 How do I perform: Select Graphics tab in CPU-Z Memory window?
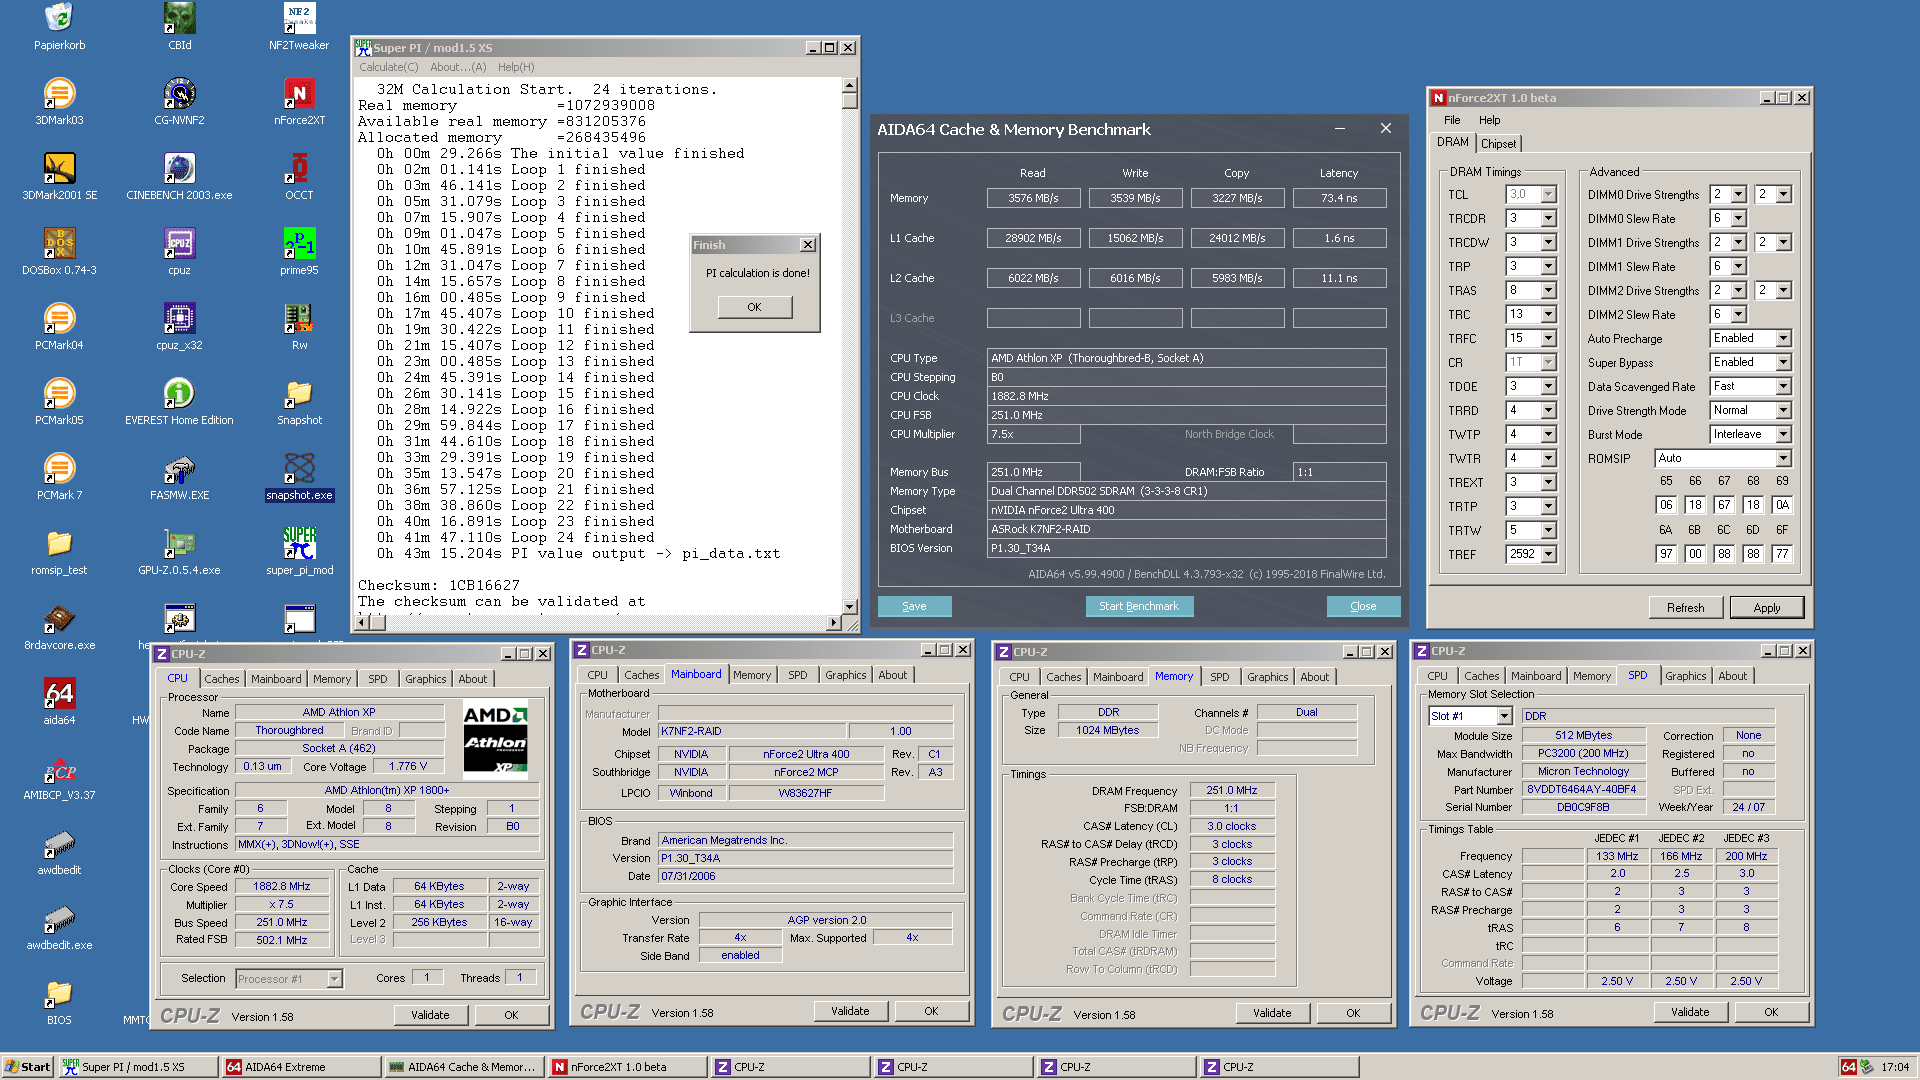tap(1268, 677)
